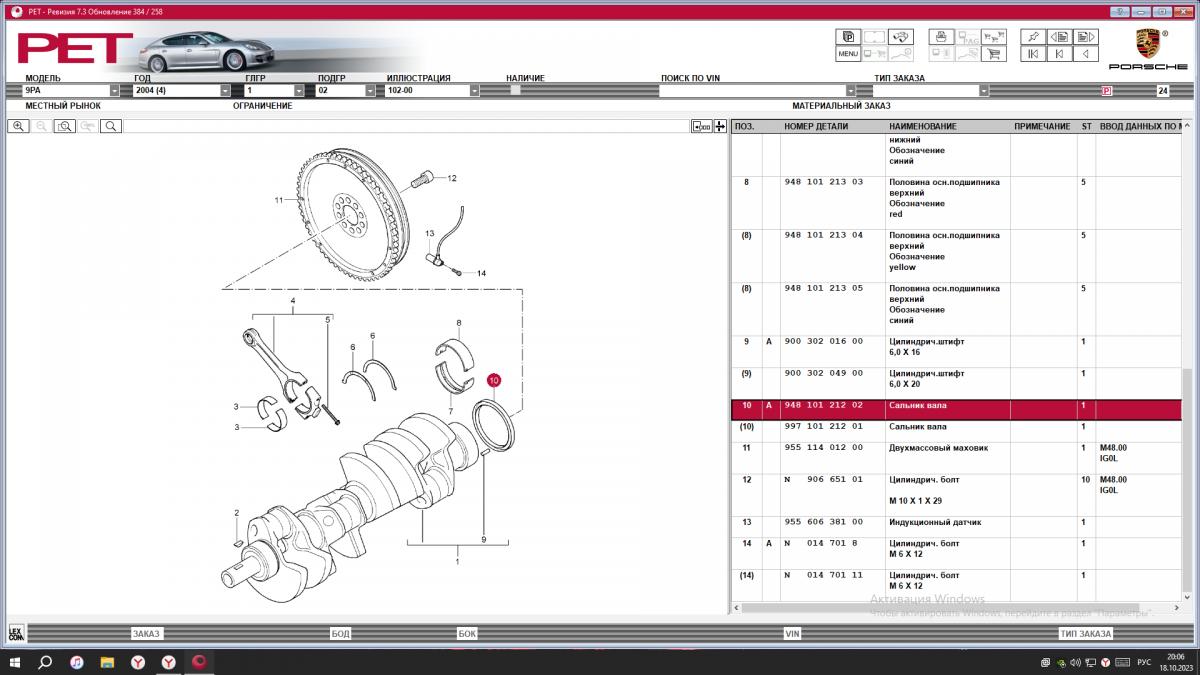This screenshot has width=1200, height=675.
Task: Open the ИЛЛЮСТРАЦИЯ dropdown
Action: [x=474, y=90]
